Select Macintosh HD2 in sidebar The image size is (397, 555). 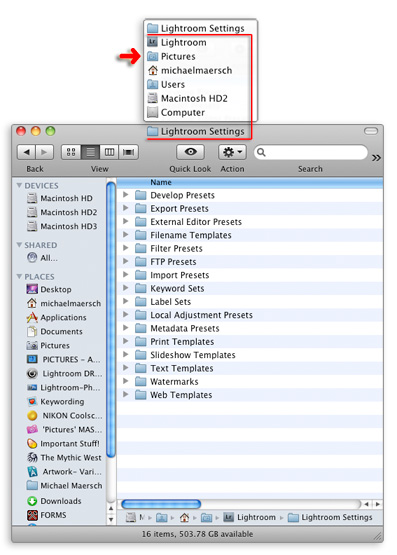(62, 212)
